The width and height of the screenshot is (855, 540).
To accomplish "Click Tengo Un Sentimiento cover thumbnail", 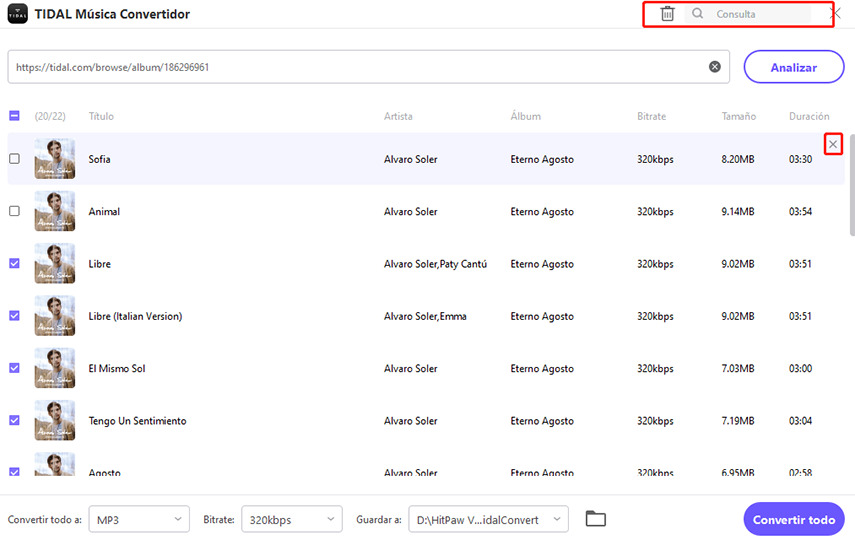I will pyautogui.click(x=55, y=421).
